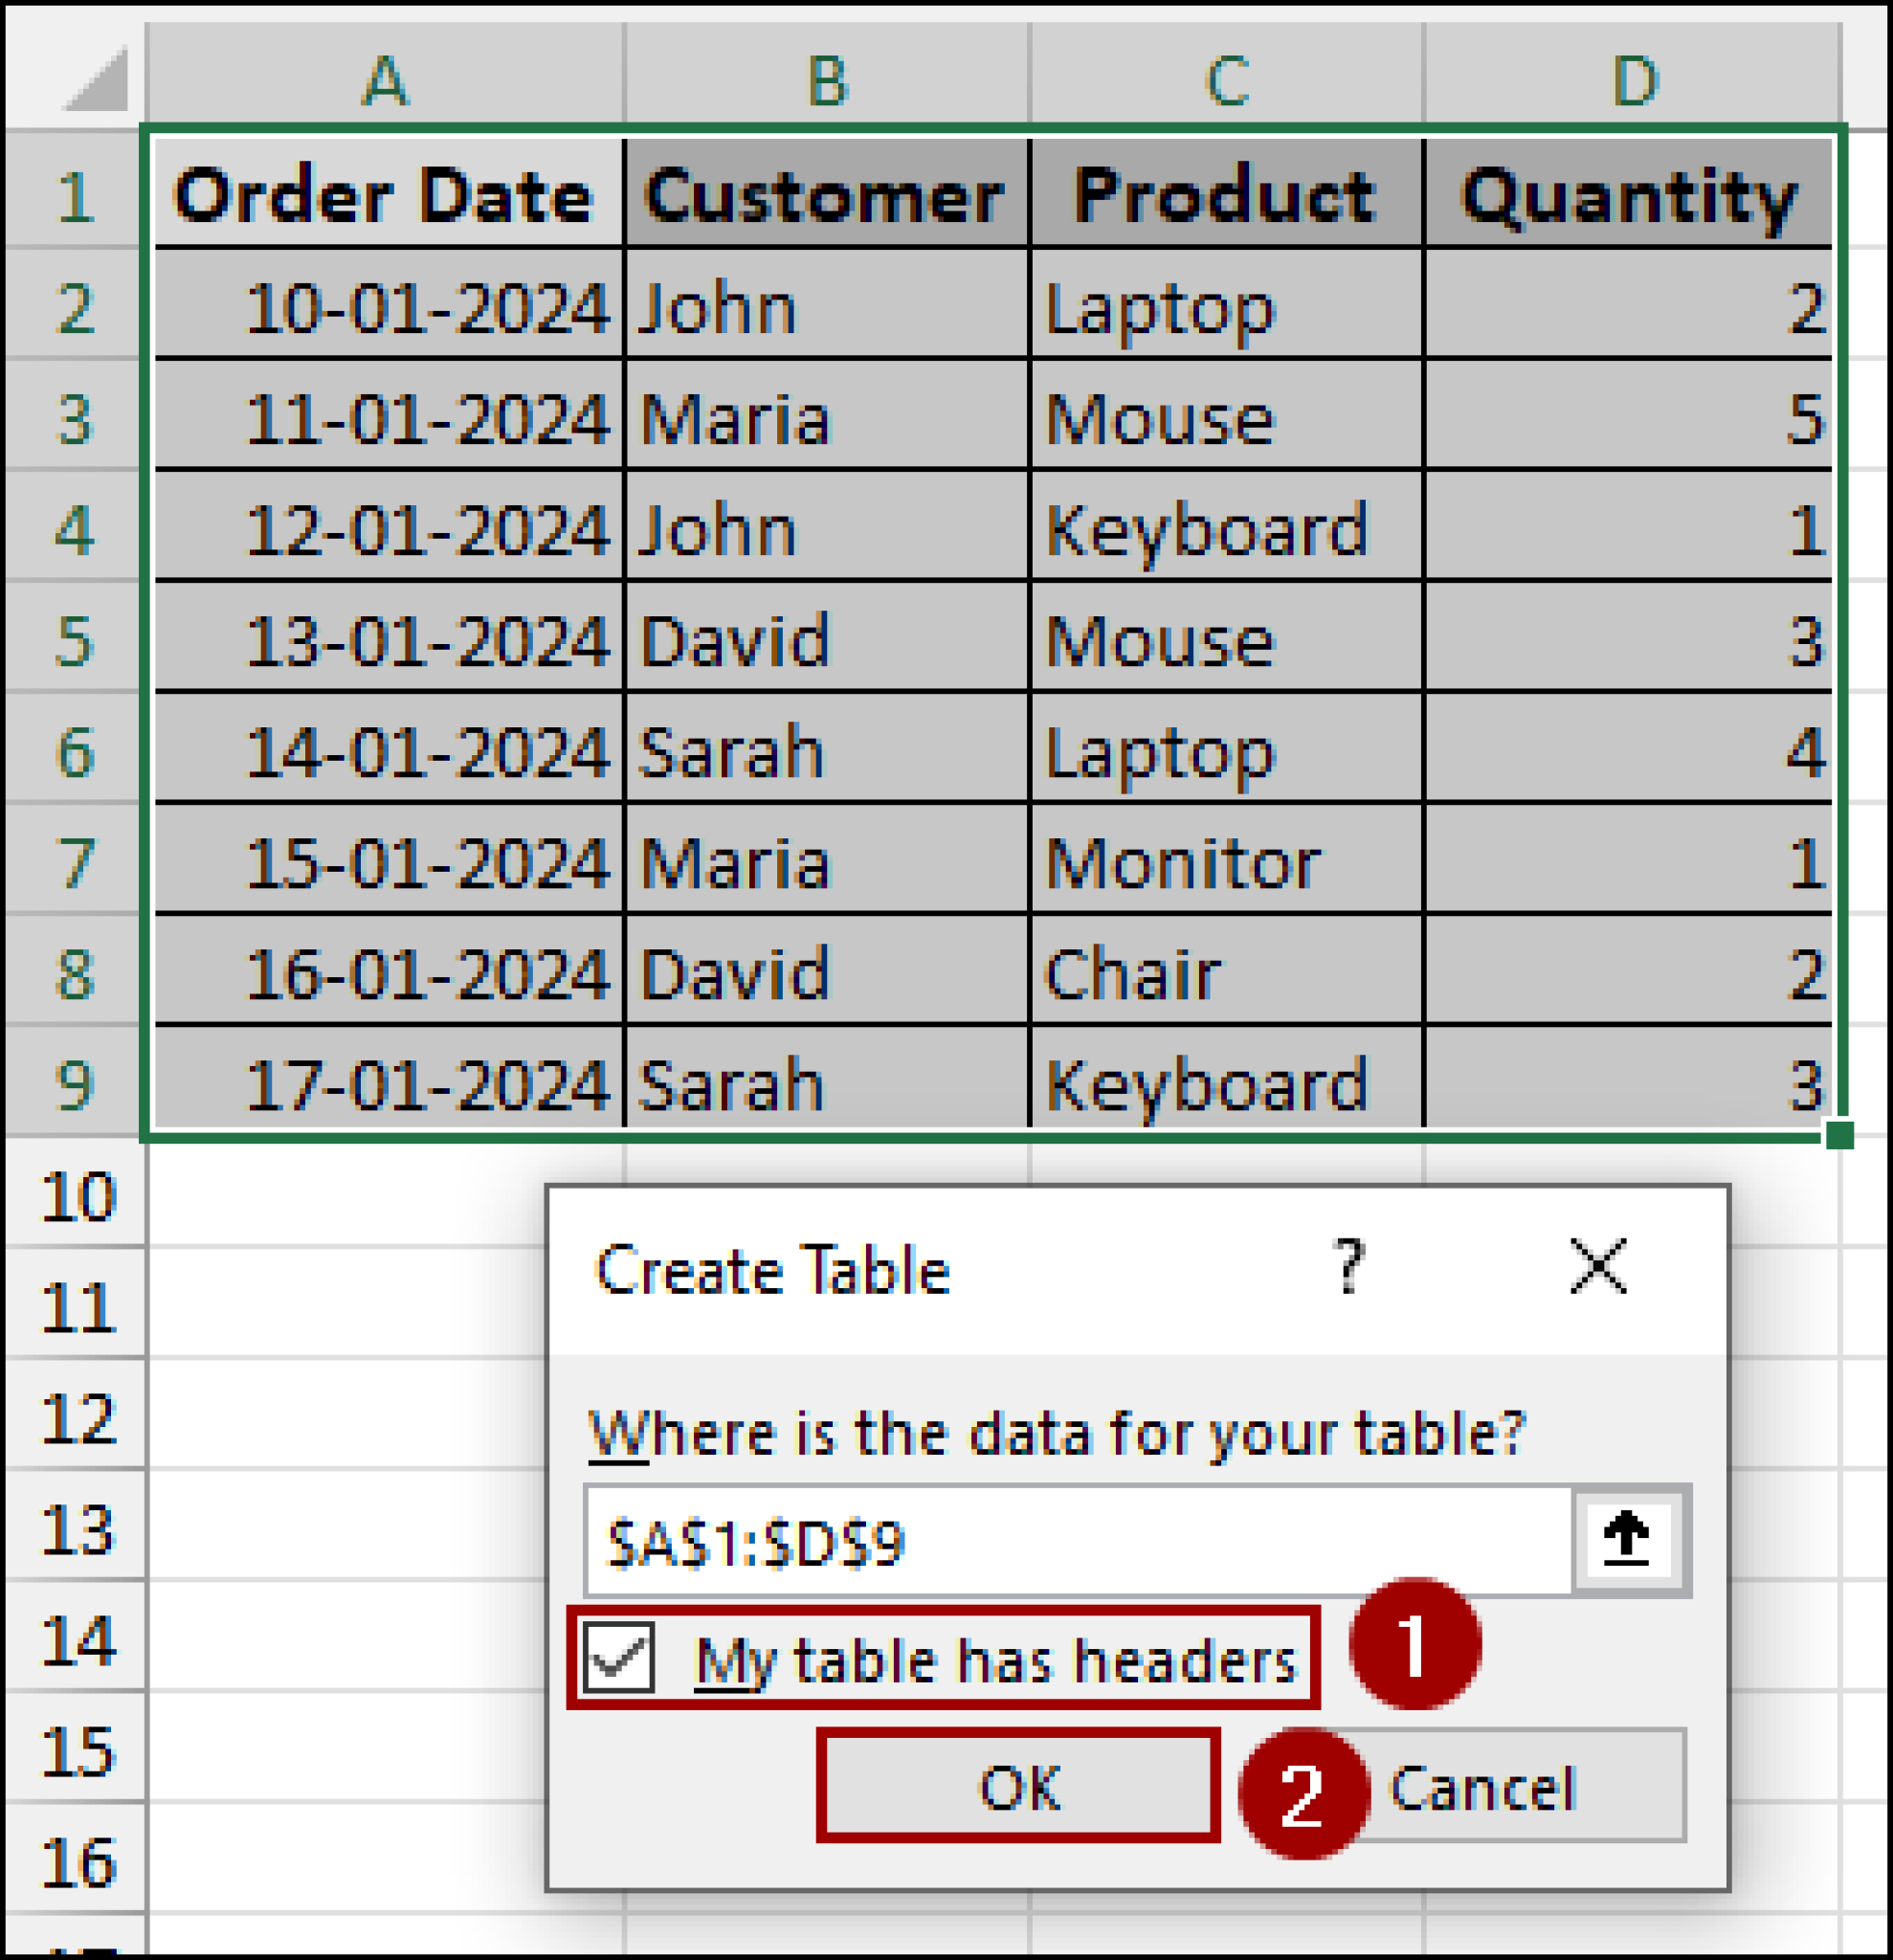Select row 1 header
Viewport: 1893px width, 1960px height.
point(75,196)
